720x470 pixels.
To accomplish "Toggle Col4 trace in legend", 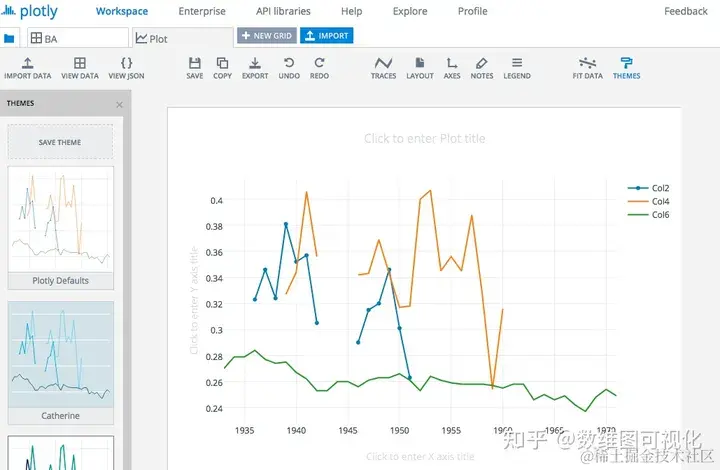I will tap(648, 201).
